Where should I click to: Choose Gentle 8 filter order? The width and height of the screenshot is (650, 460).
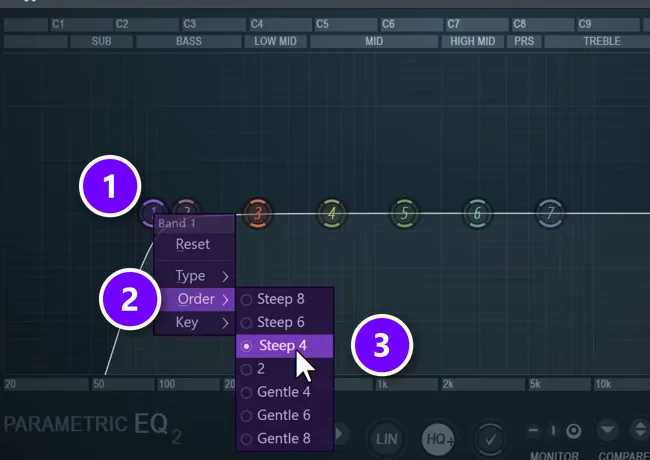coord(285,438)
